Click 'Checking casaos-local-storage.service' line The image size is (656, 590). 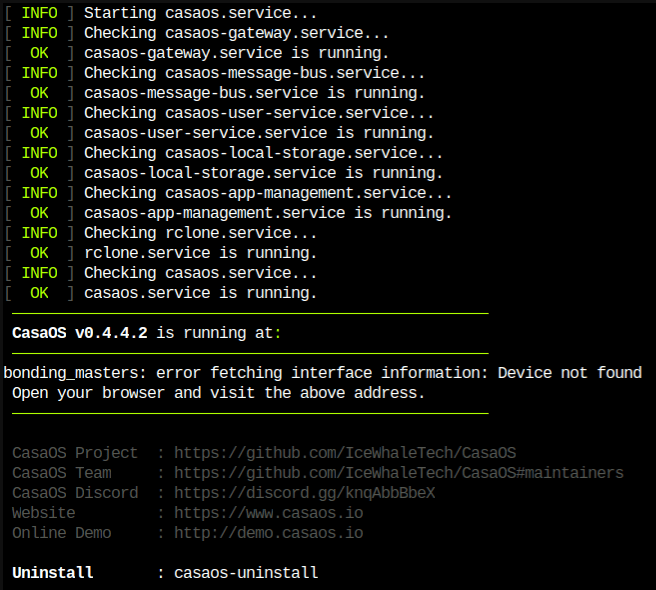pyautogui.click(x=263, y=153)
